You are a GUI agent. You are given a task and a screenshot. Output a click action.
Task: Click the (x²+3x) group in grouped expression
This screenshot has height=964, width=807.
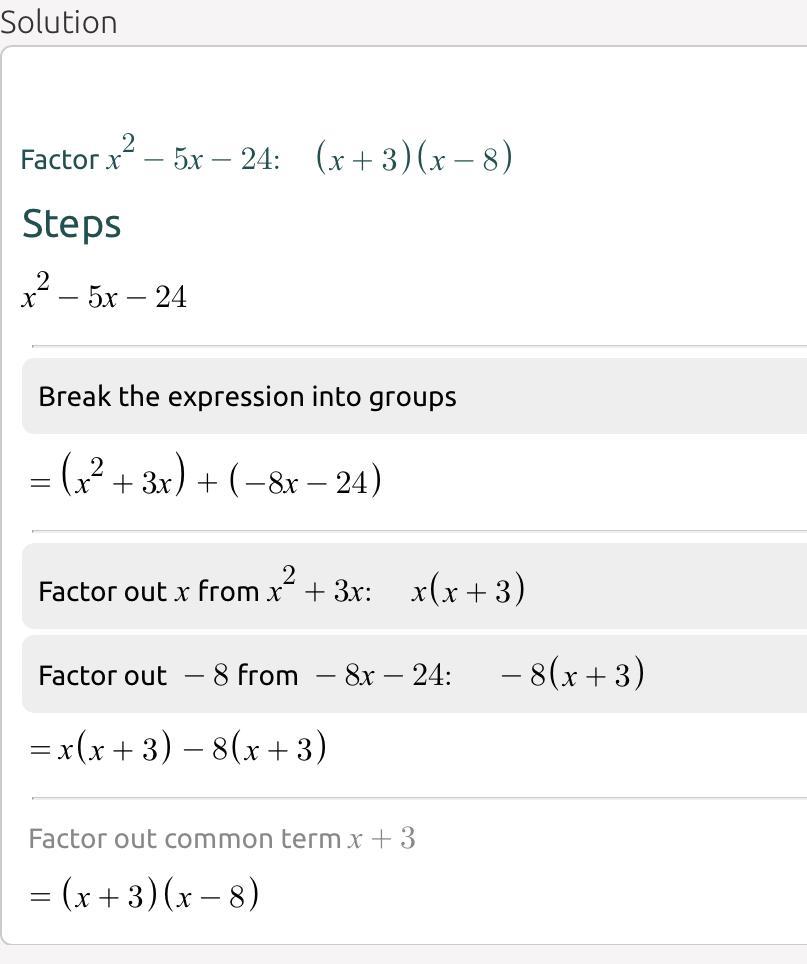(x=123, y=481)
